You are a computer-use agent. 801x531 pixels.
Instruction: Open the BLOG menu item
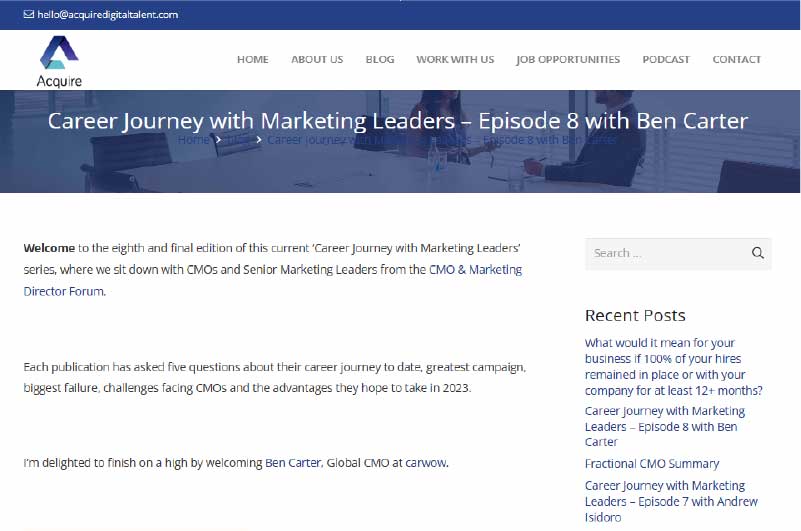380,59
